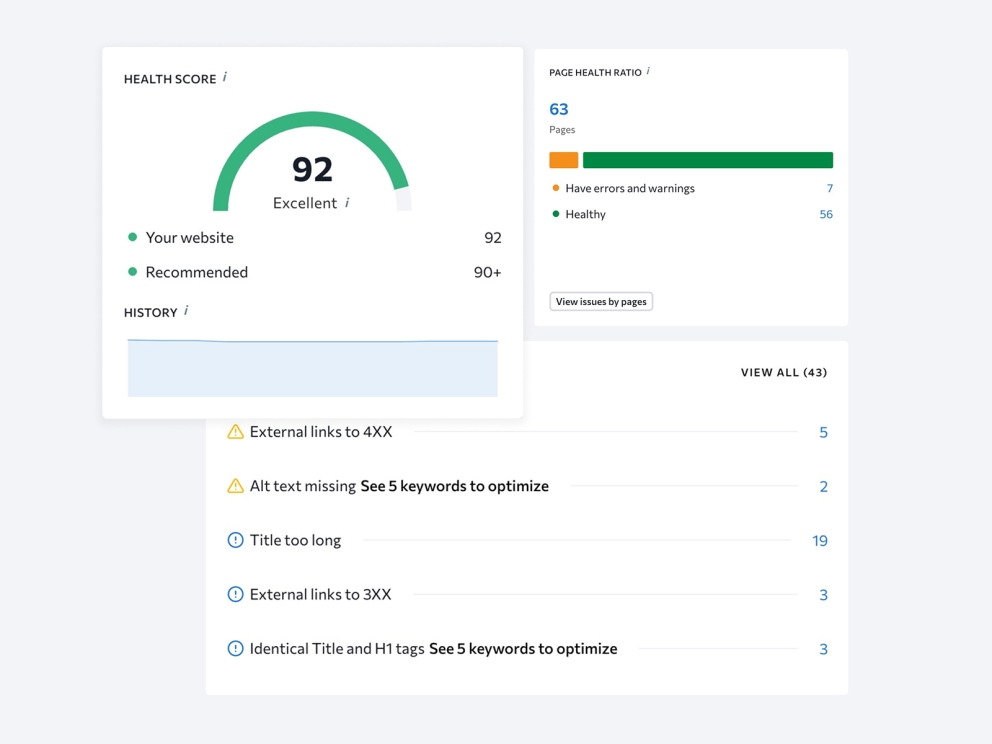Click the 56 healthy pages count
The height and width of the screenshot is (744, 992).
tap(826, 214)
